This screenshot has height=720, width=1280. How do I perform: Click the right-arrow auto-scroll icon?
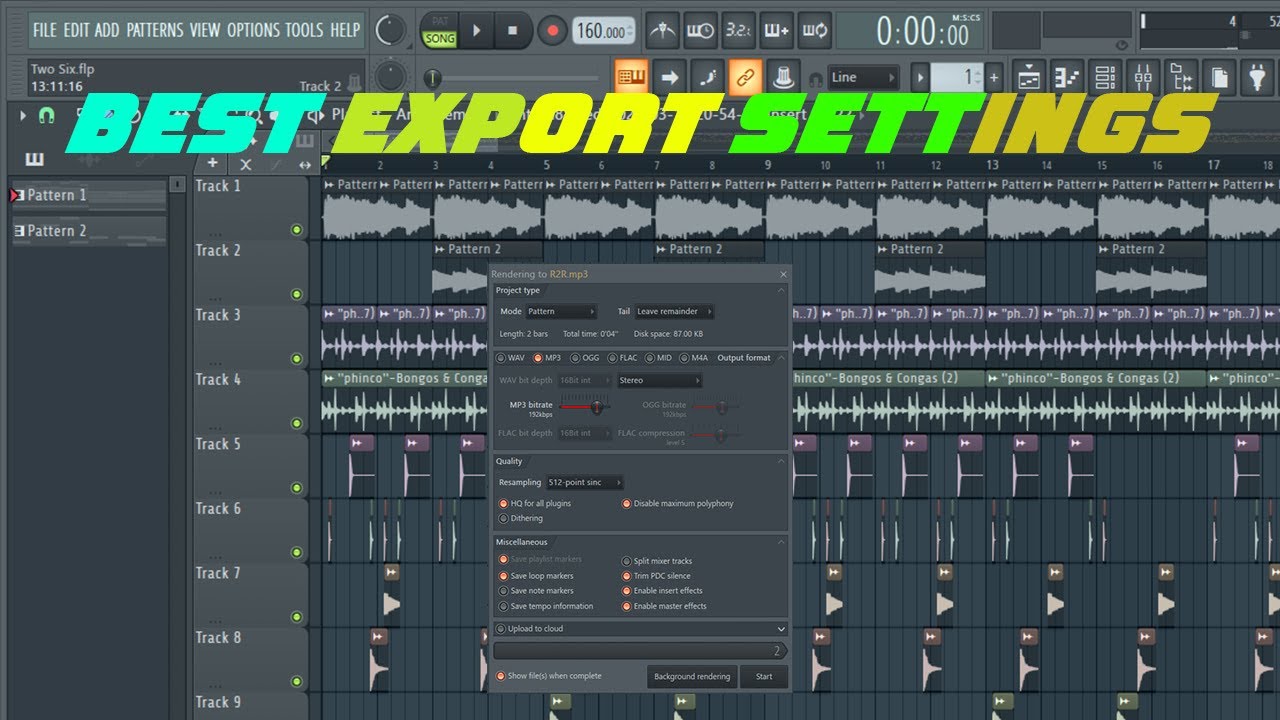(669, 77)
